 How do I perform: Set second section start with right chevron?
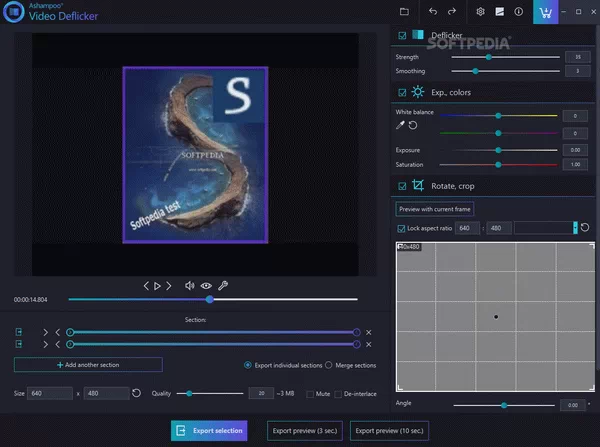point(46,344)
